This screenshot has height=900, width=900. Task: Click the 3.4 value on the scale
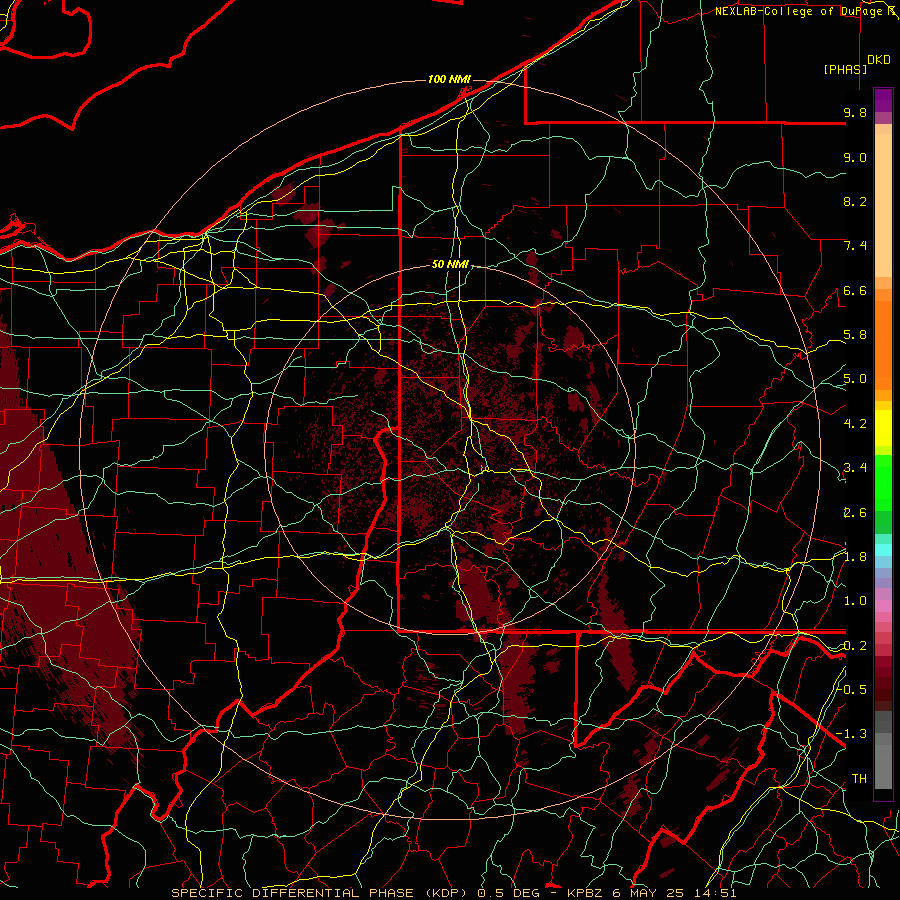click(x=855, y=468)
